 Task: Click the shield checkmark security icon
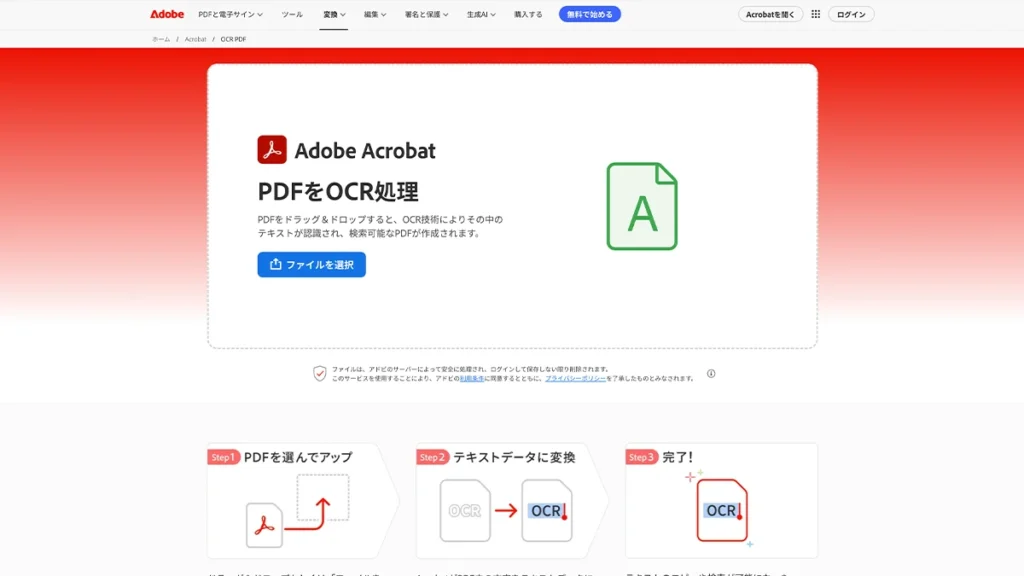coord(319,374)
